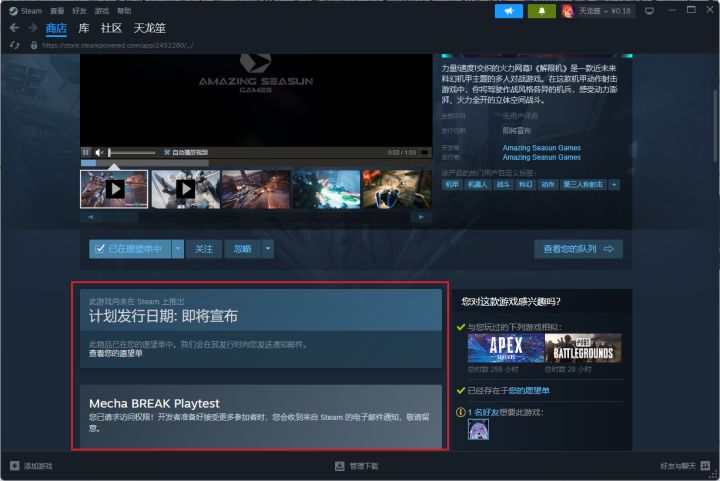Open publisher link Amazing Seasun Games

click(x=541, y=157)
